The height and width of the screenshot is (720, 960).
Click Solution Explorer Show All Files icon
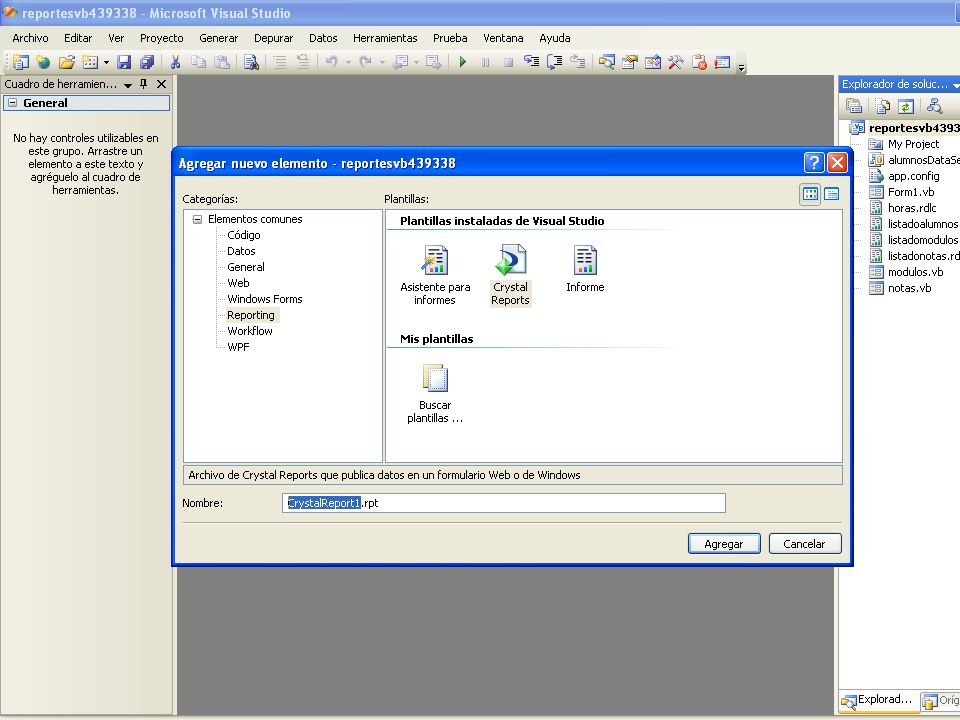click(882, 106)
